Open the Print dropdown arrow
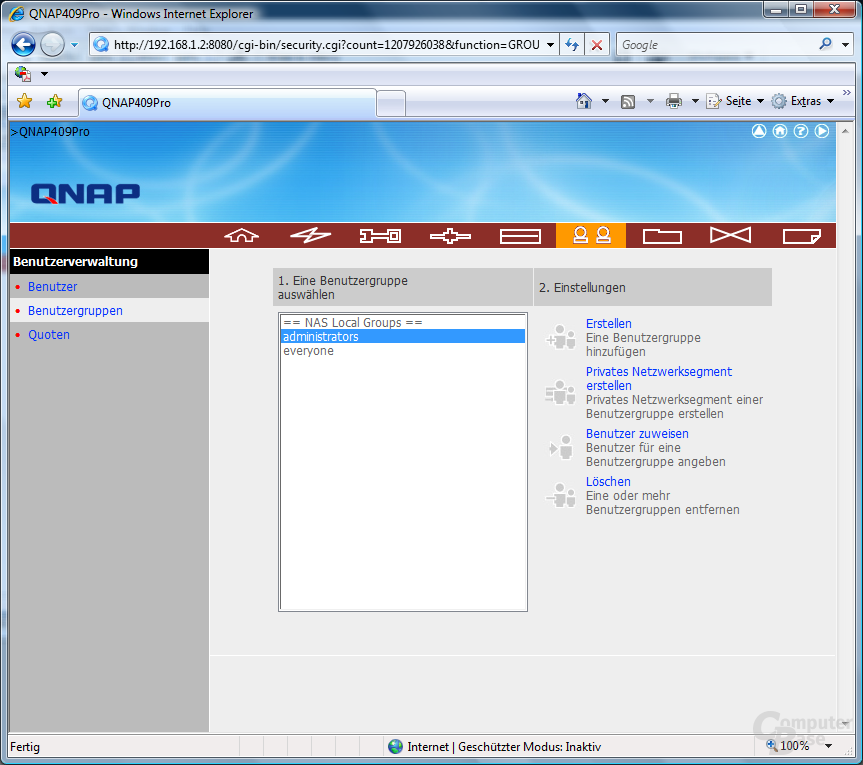863x765 pixels. tap(695, 101)
